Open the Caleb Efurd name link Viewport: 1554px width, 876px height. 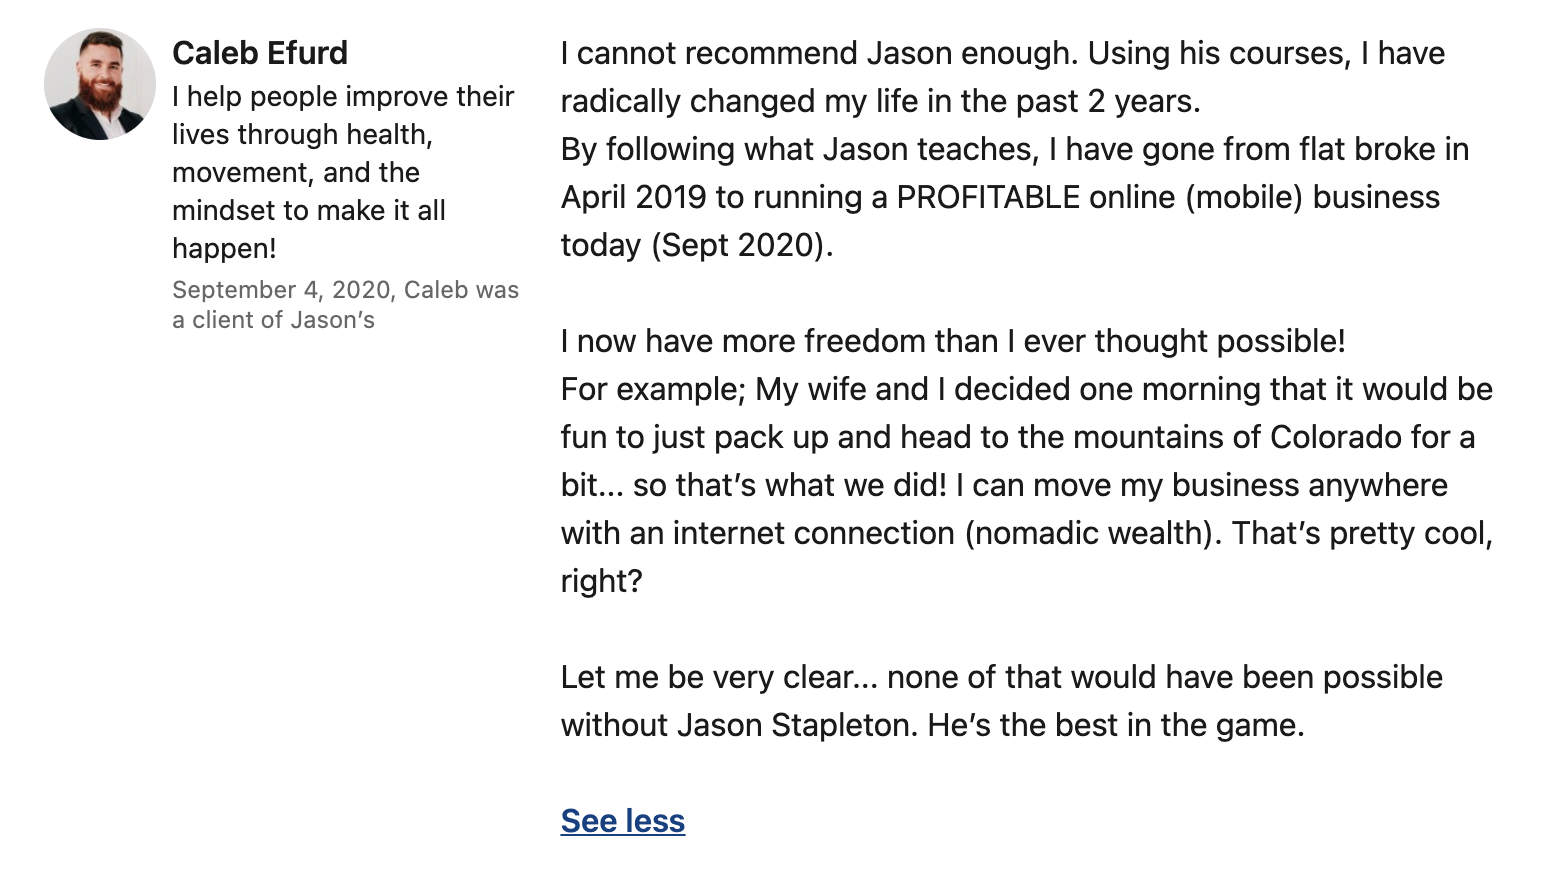(260, 53)
